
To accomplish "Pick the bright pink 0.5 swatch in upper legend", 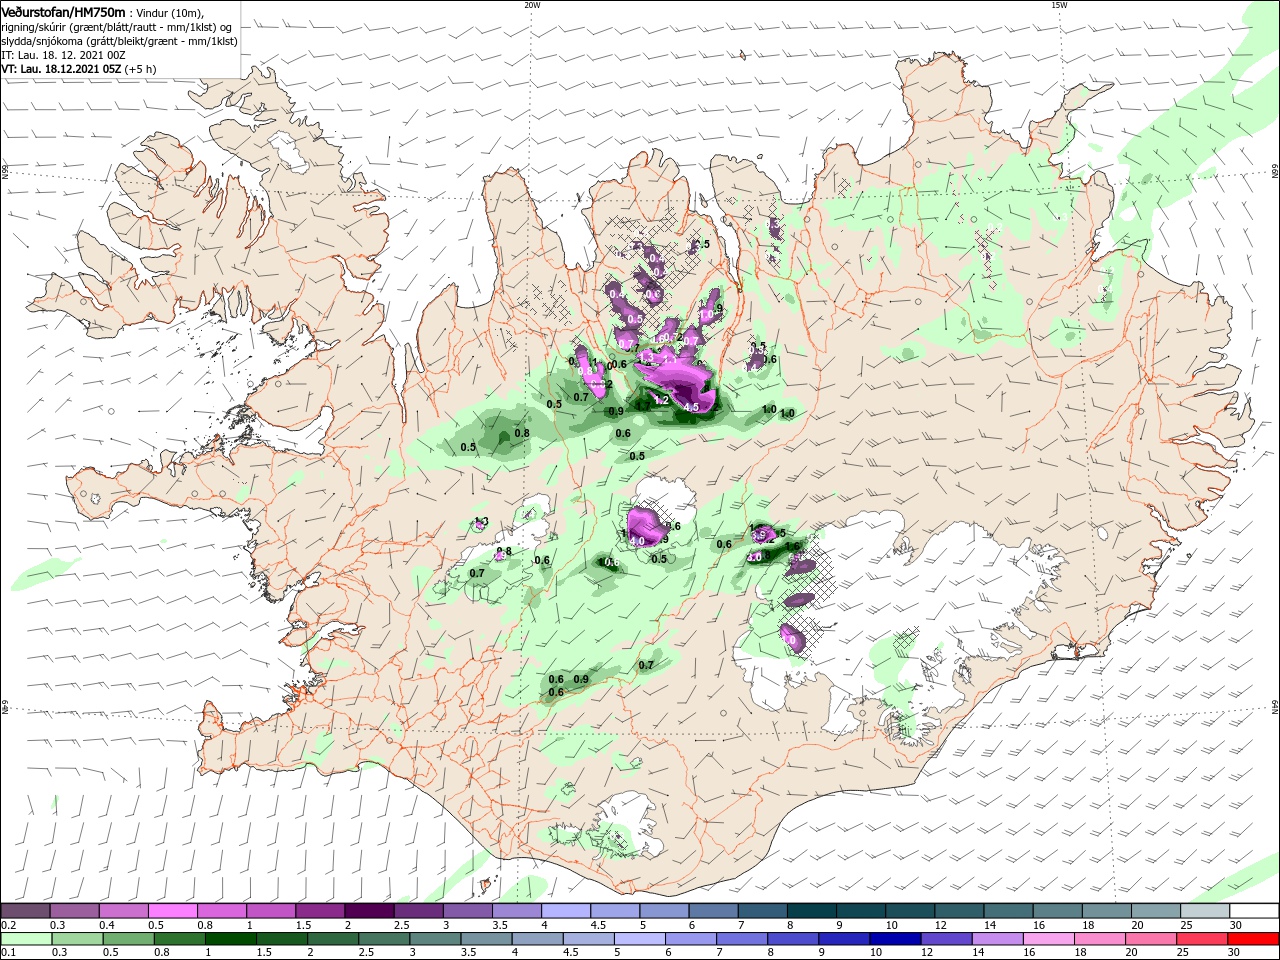I will (172, 911).
